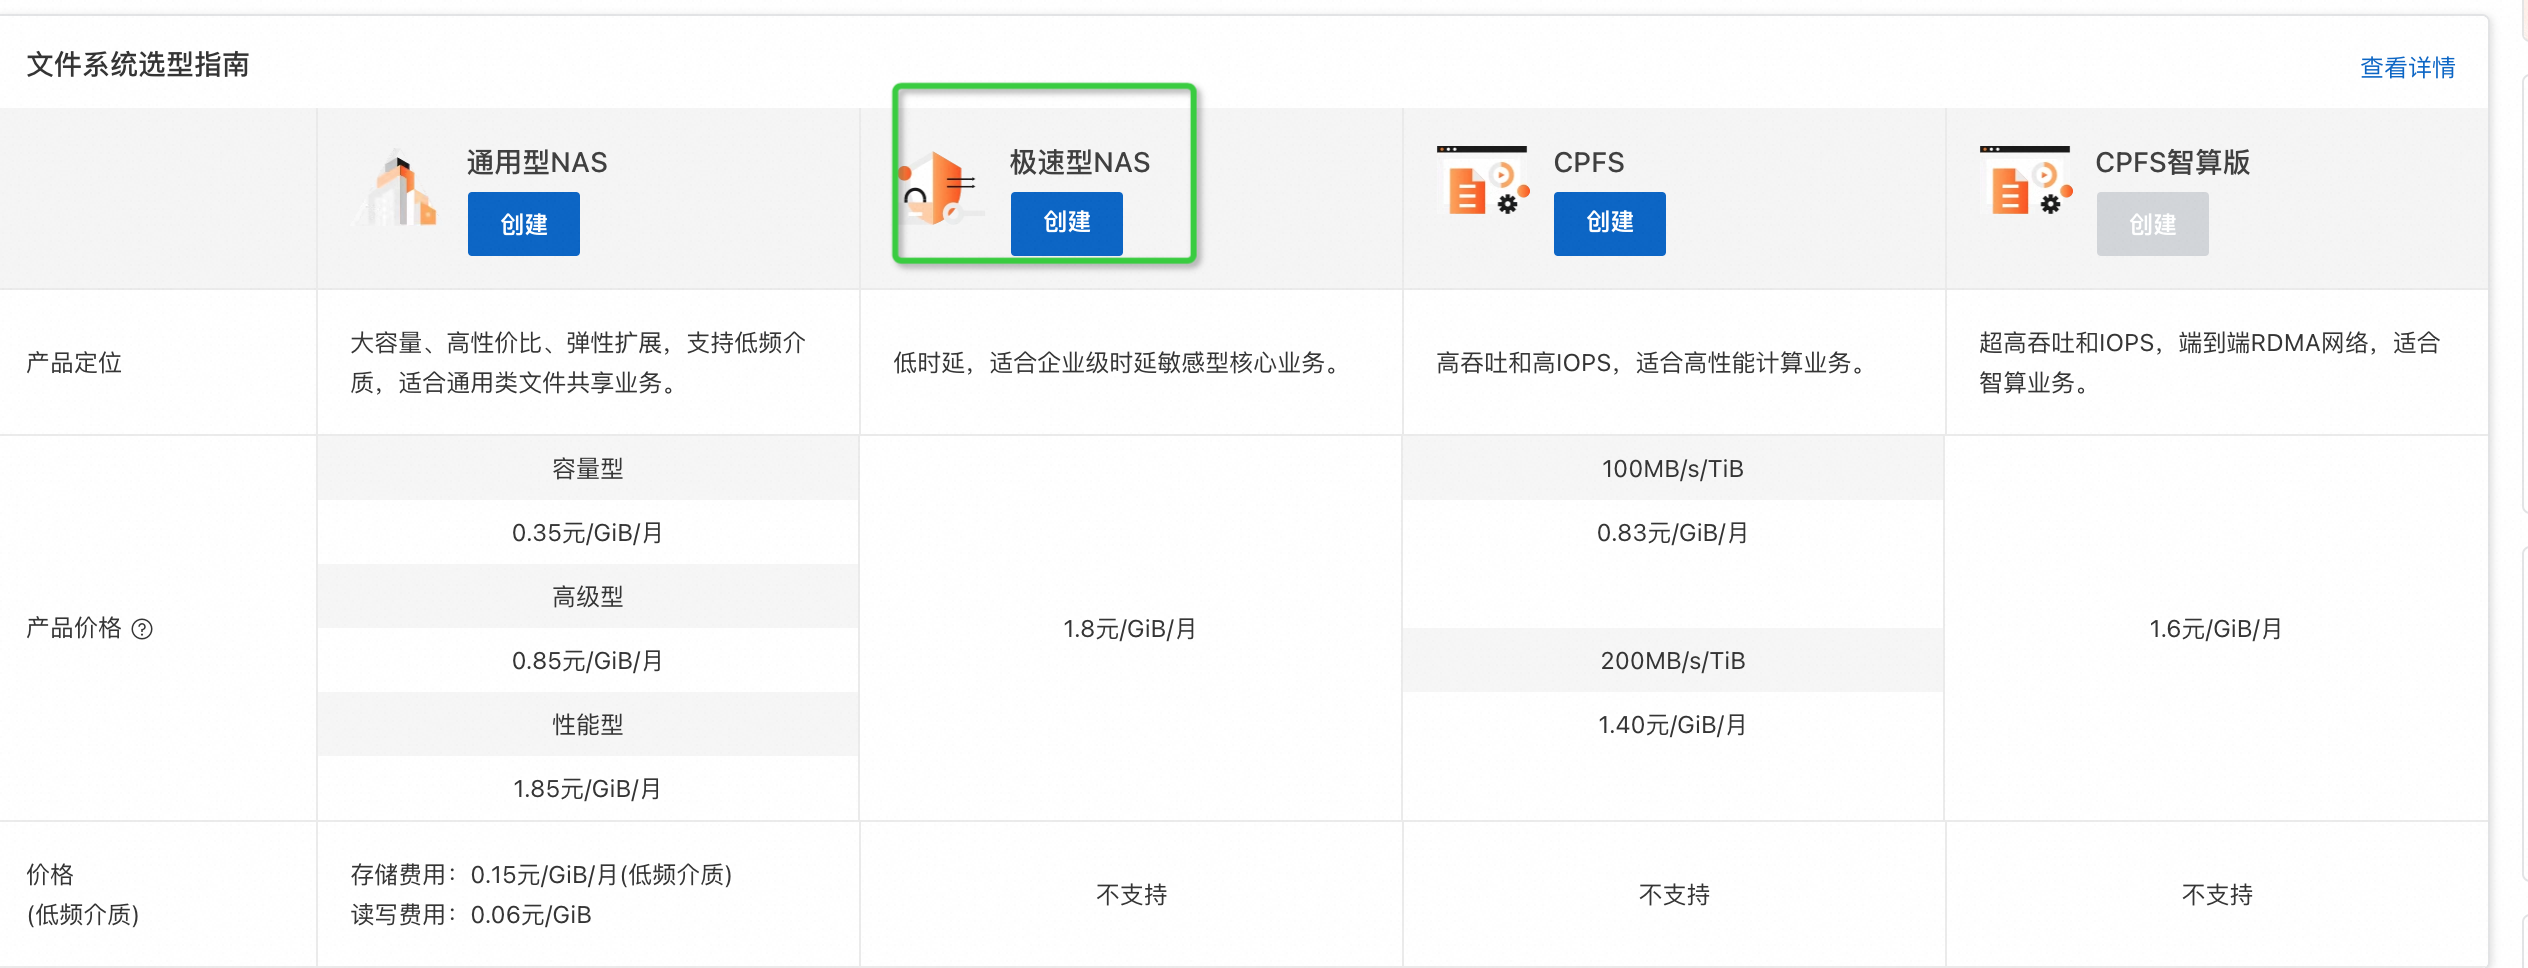Click the CPFS智算版 column title
2528x968 pixels.
coord(2173,162)
